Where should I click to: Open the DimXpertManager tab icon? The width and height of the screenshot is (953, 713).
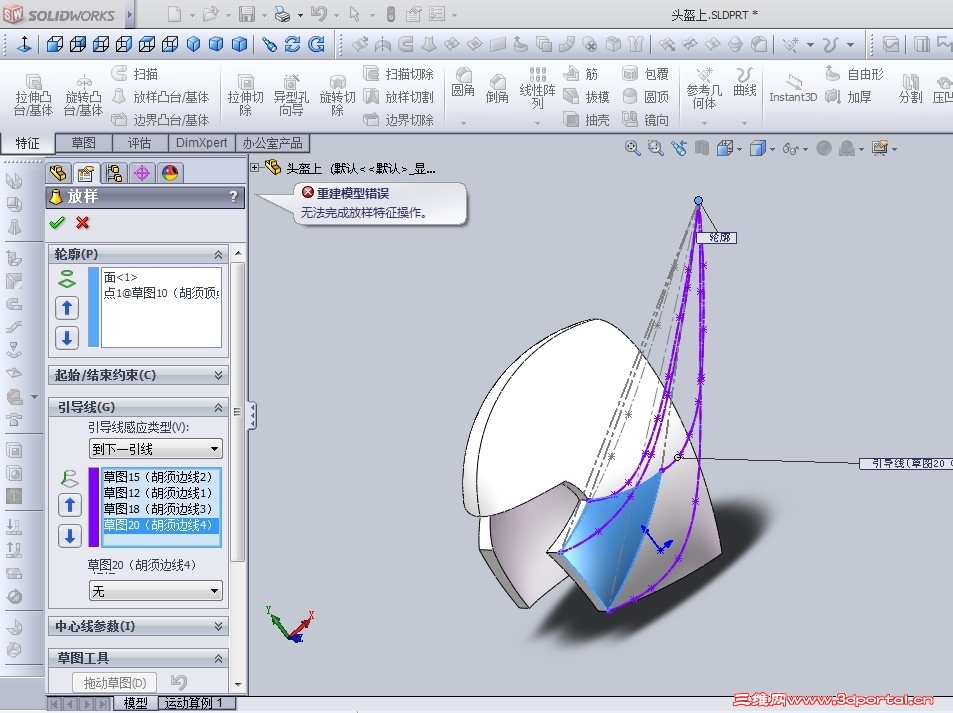(x=142, y=173)
